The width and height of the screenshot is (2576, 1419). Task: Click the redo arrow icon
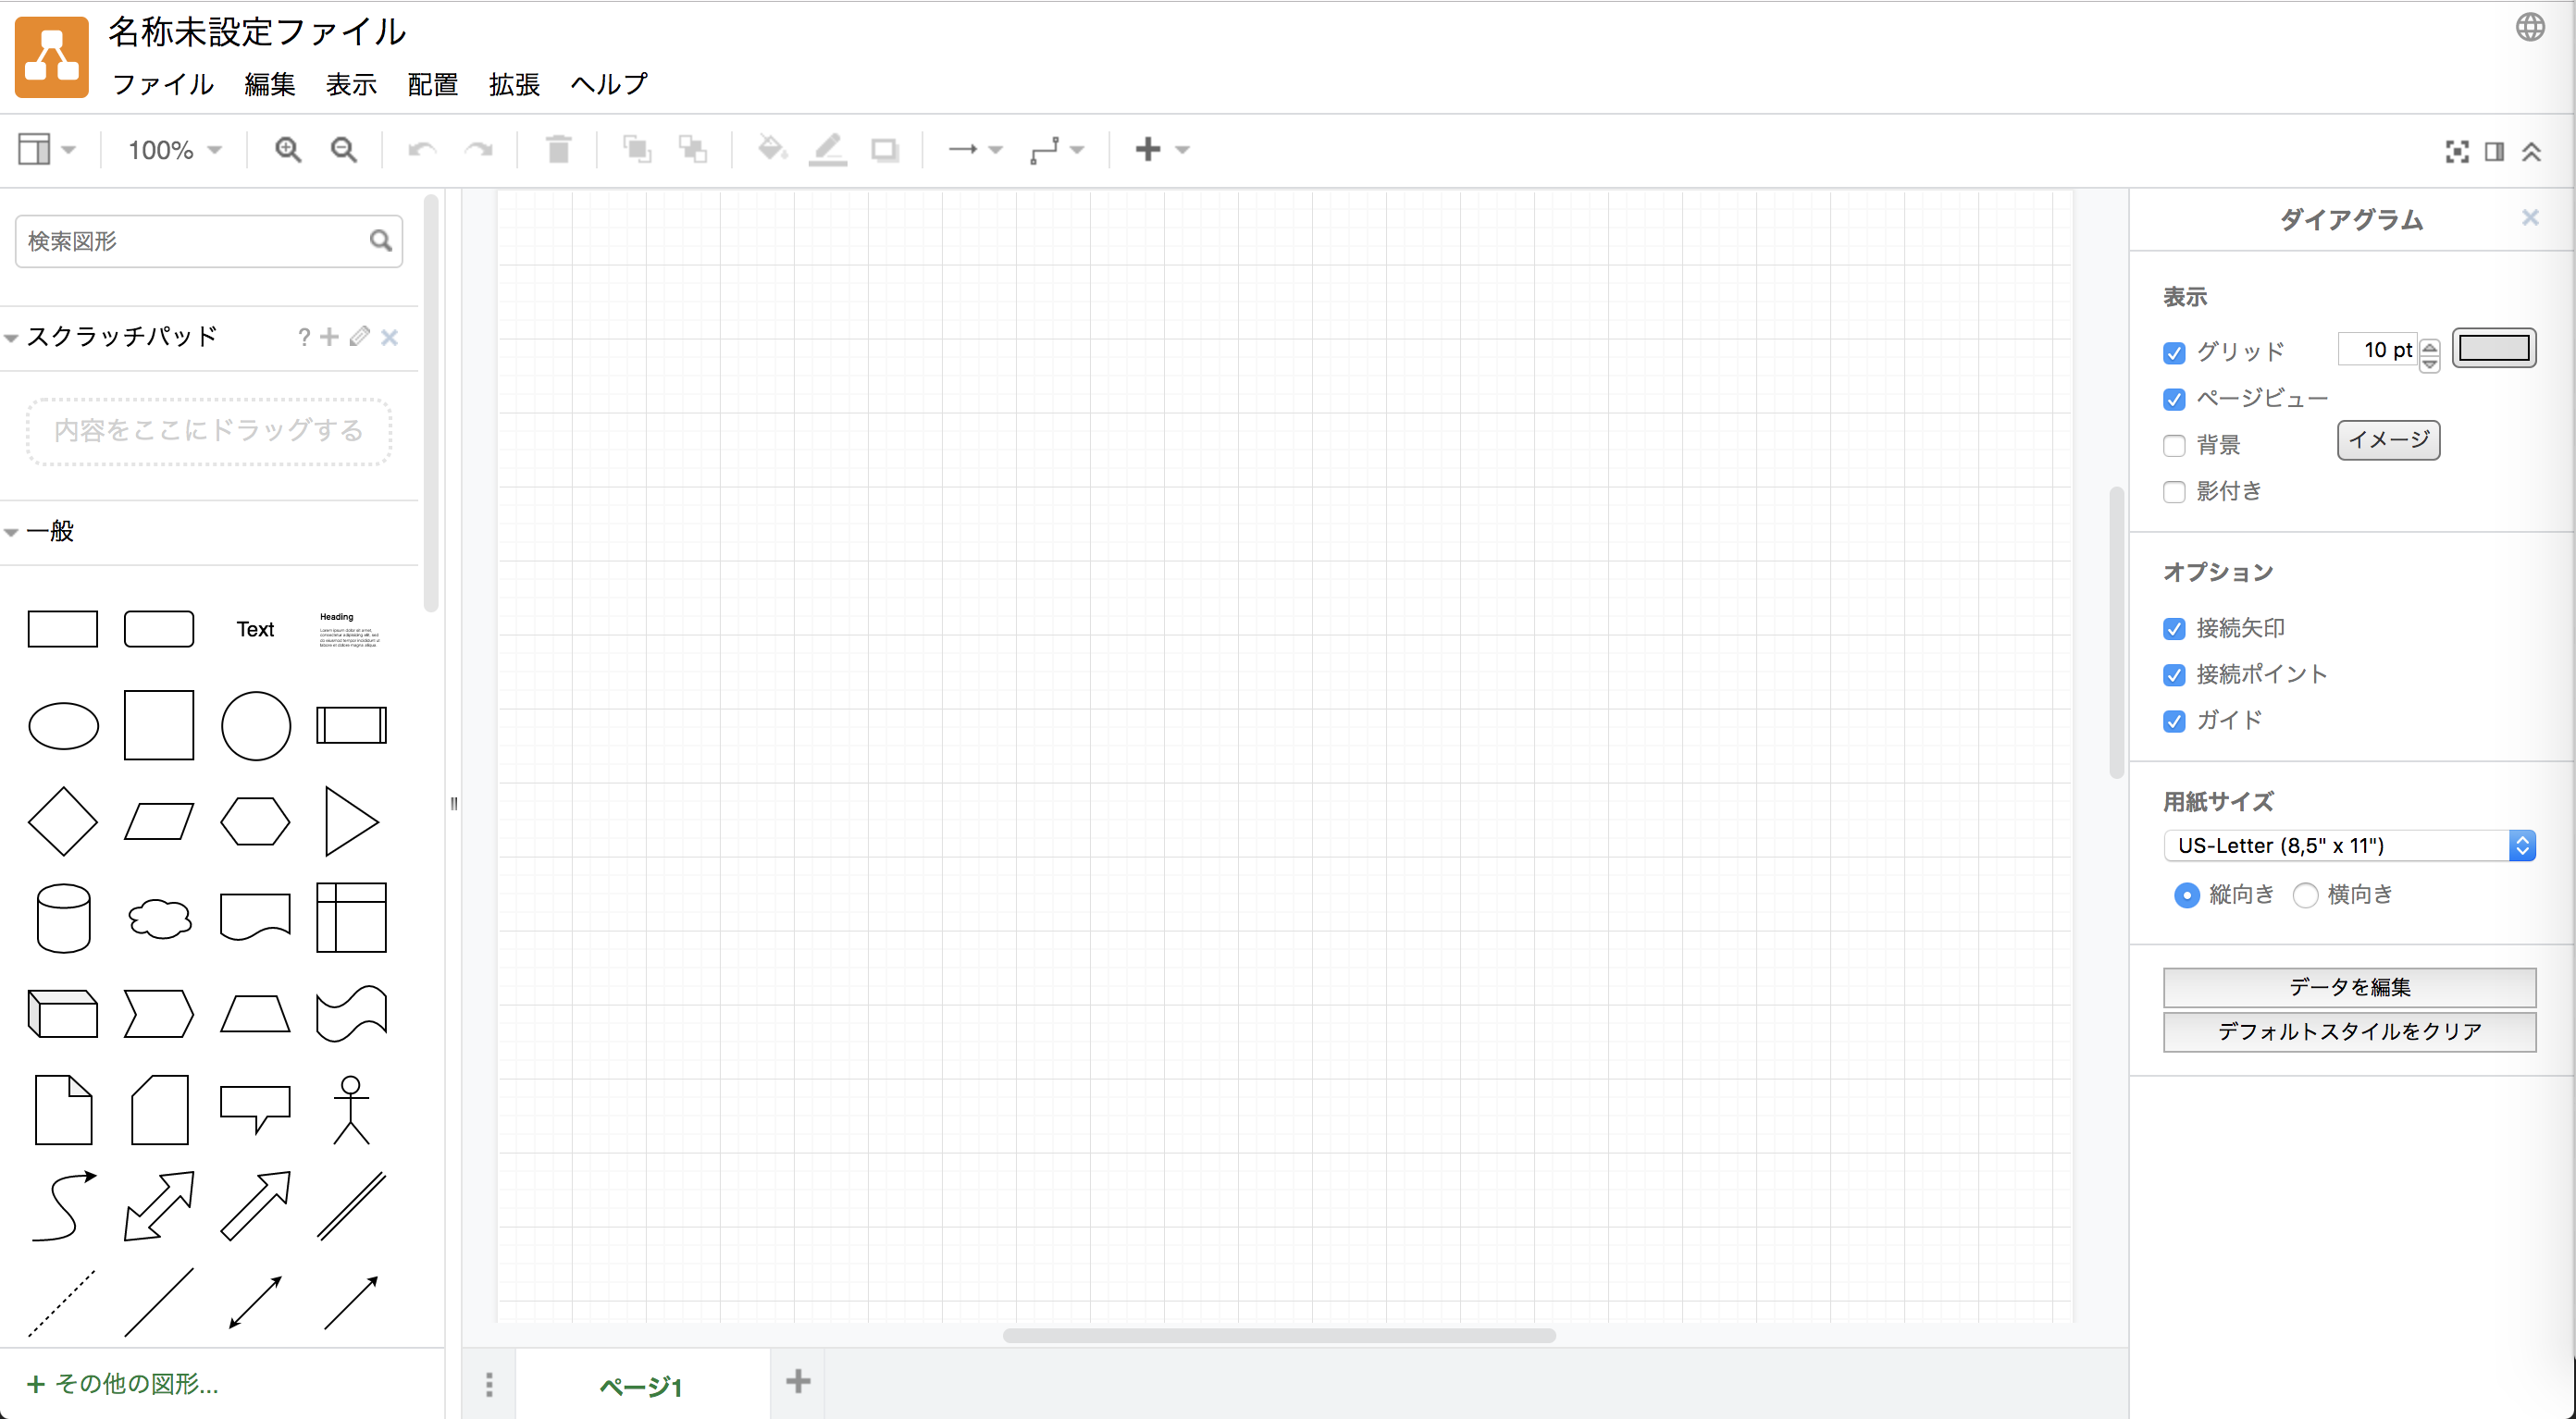(x=479, y=150)
